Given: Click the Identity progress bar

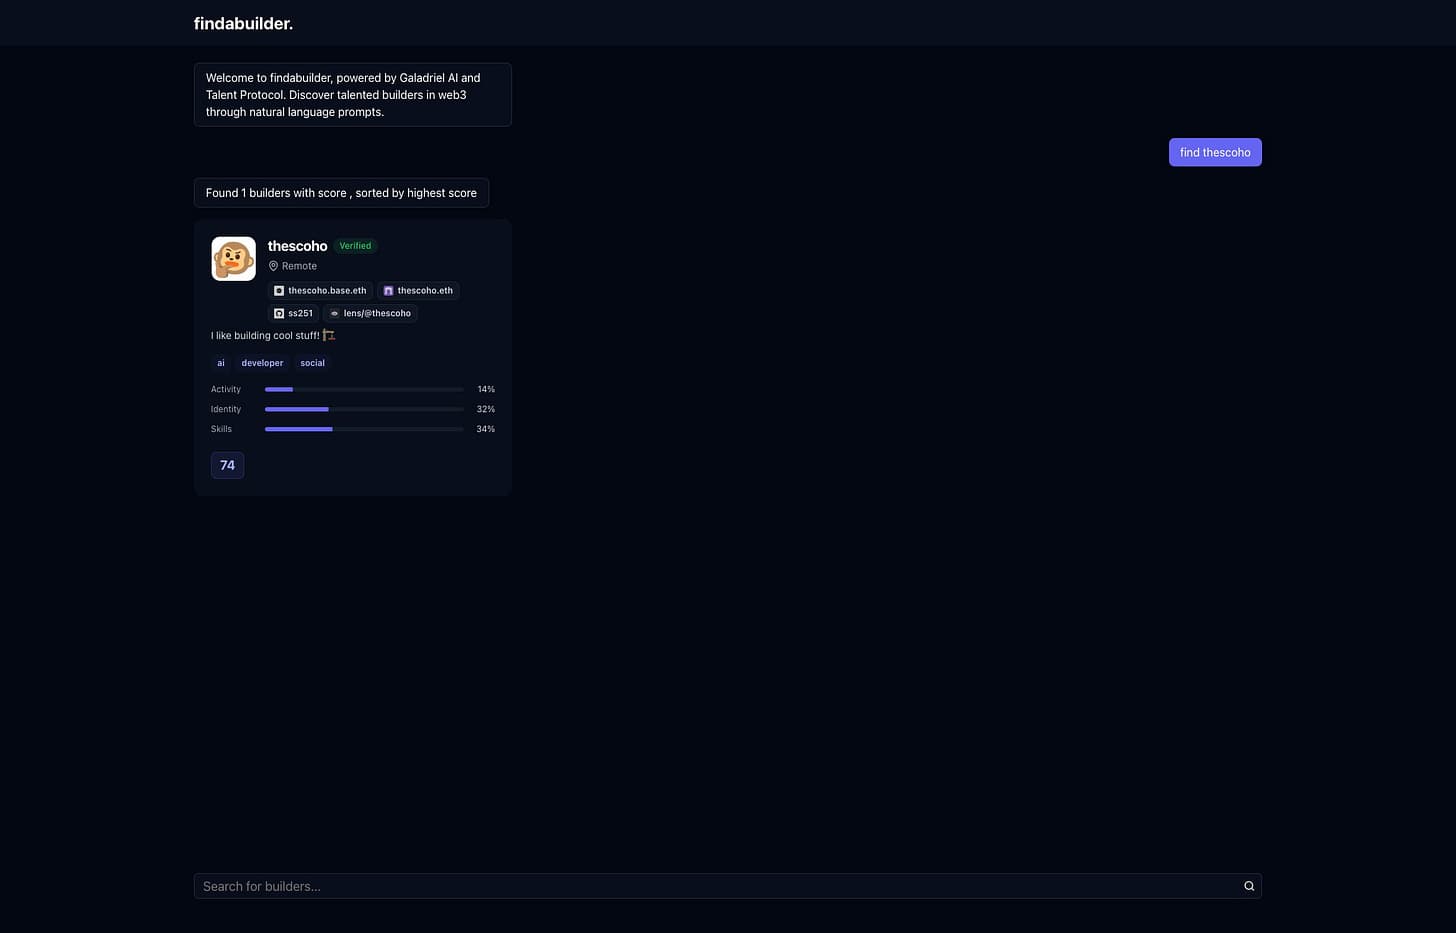Looking at the screenshot, I should pyautogui.click(x=364, y=409).
